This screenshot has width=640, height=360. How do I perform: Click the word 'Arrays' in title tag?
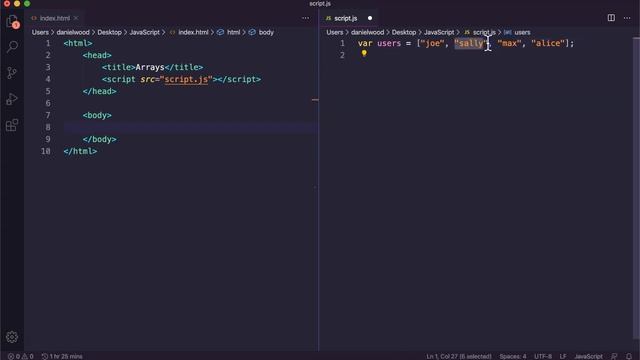coord(150,67)
